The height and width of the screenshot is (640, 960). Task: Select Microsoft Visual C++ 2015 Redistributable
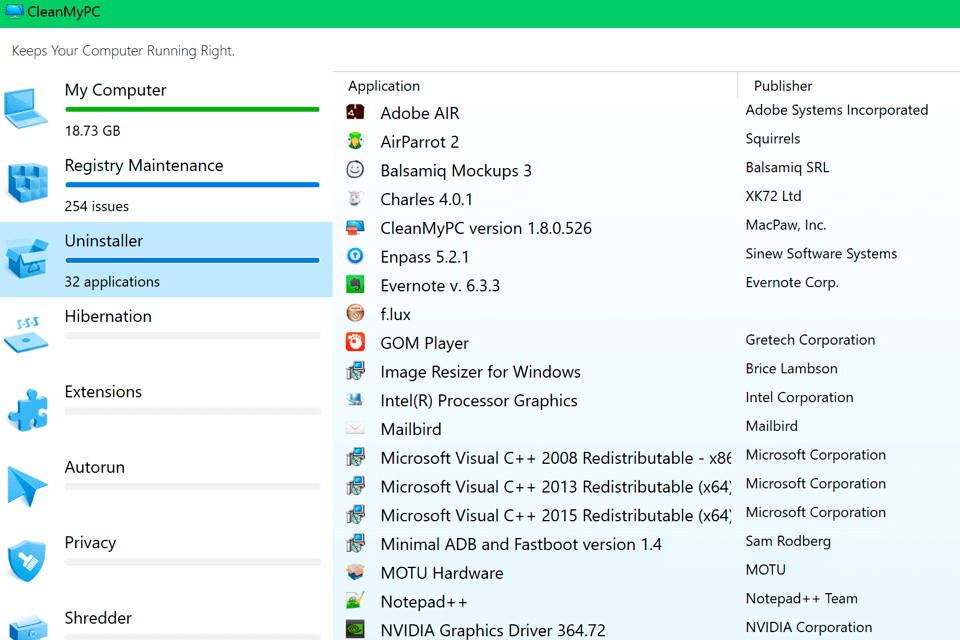click(555, 516)
